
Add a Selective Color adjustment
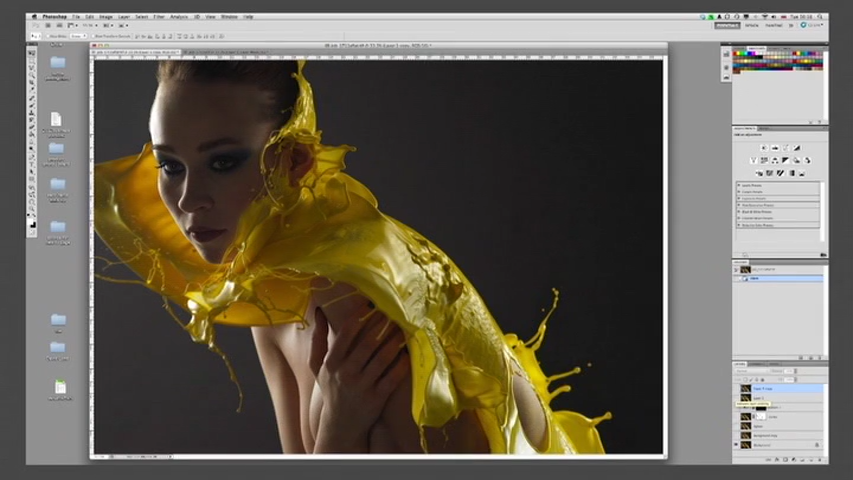click(x=802, y=173)
